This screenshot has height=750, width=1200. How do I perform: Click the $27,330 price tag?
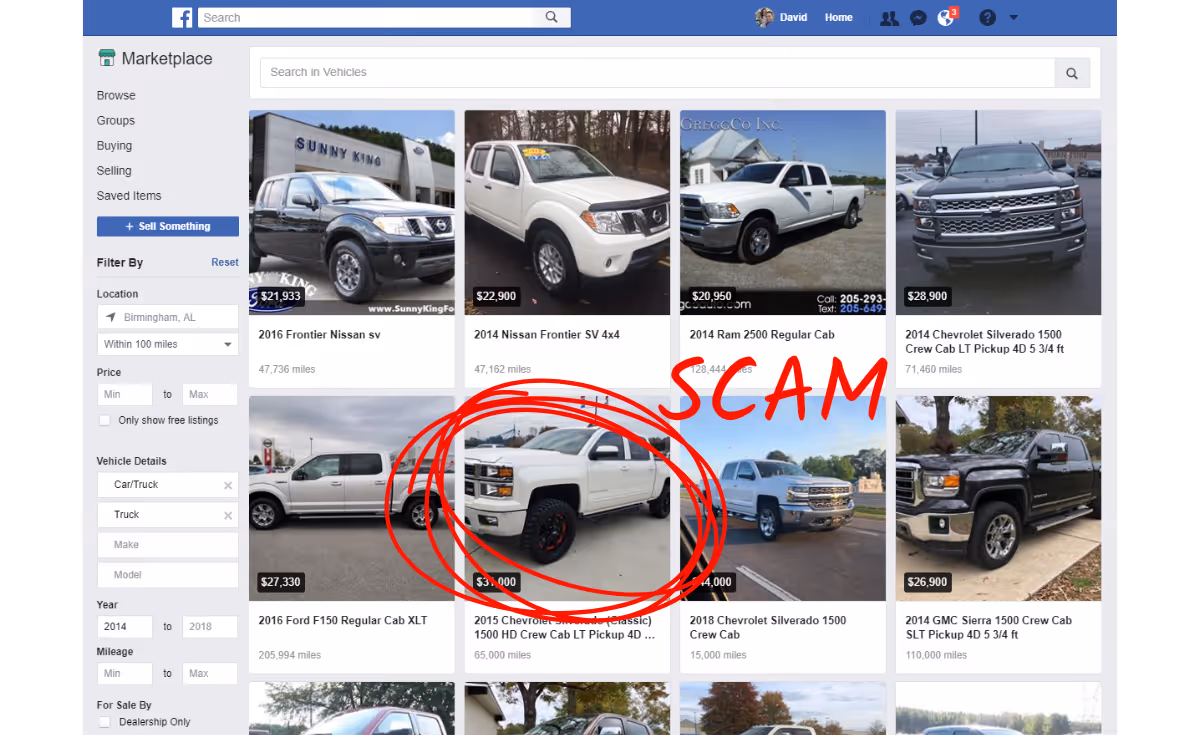(281, 582)
